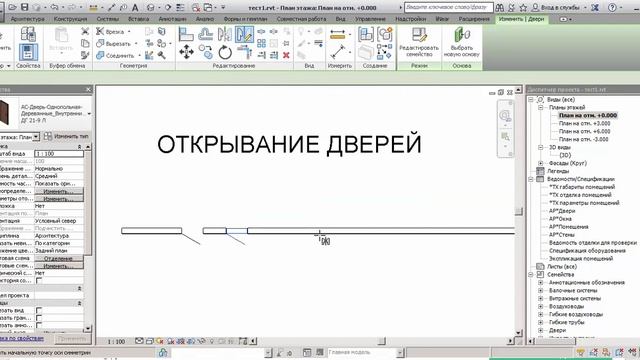
Task: Open the Аннотации ribbon tab
Action: coord(172,19)
